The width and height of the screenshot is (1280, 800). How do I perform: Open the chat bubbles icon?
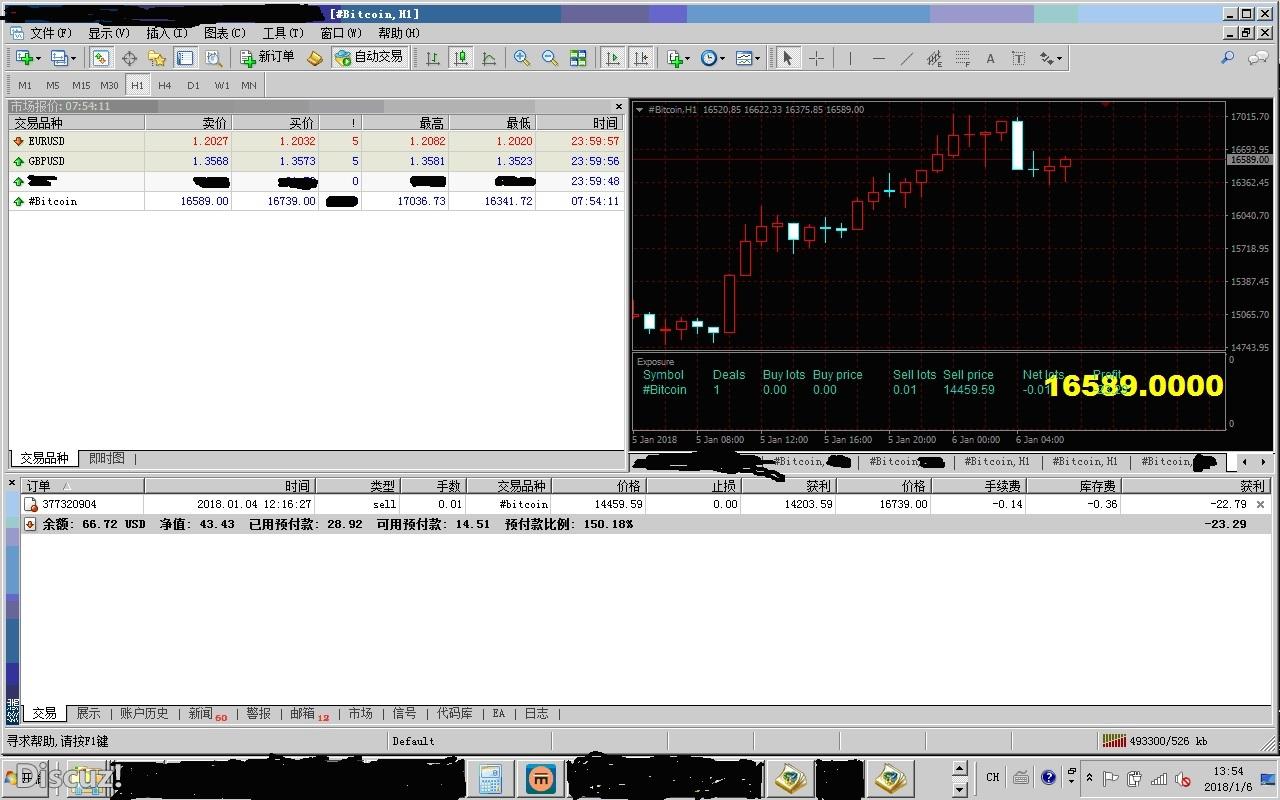point(1258,58)
